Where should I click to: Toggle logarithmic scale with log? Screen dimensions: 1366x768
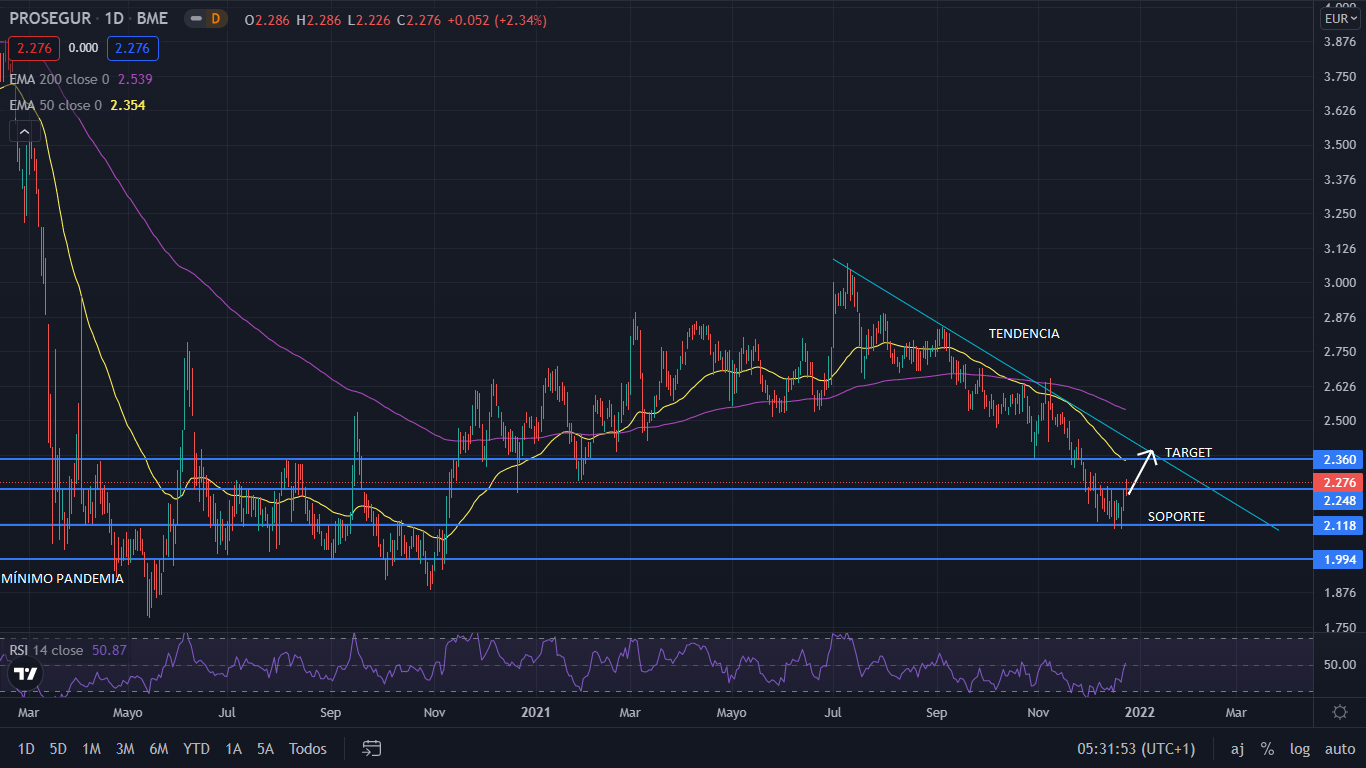pyautogui.click(x=1300, y=748)
